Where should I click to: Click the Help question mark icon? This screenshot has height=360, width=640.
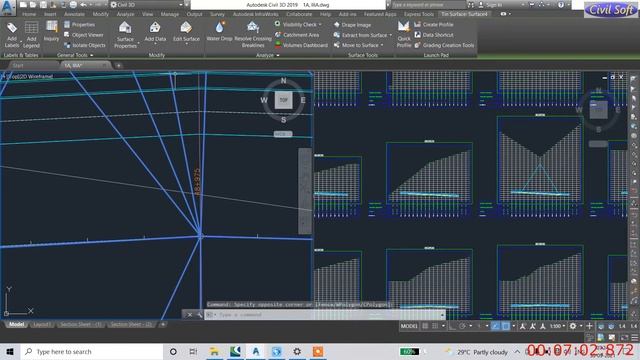pos(561,5)
